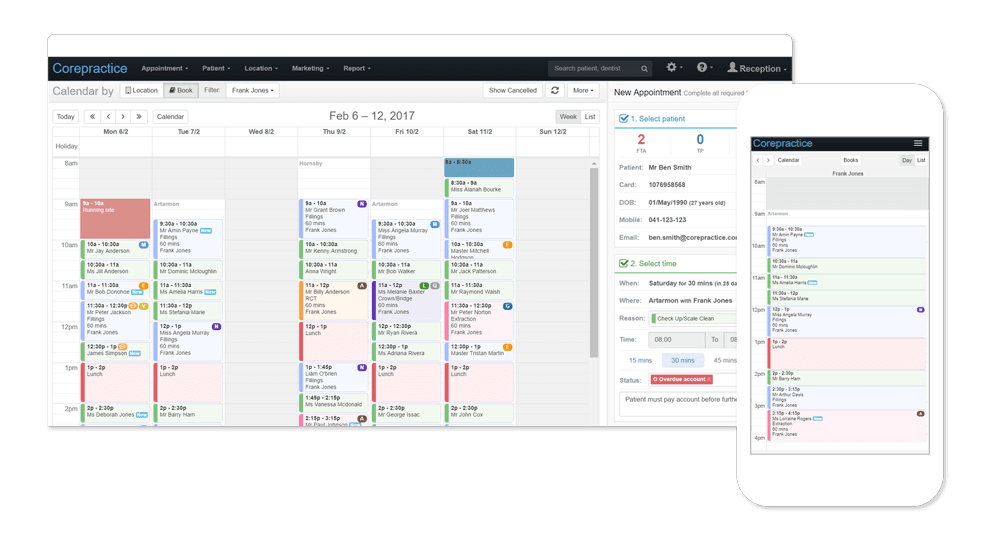990x540 pixels.
Task: Click the A badge on Lorraine Rogers phone appointment
Action: point(921,414)
